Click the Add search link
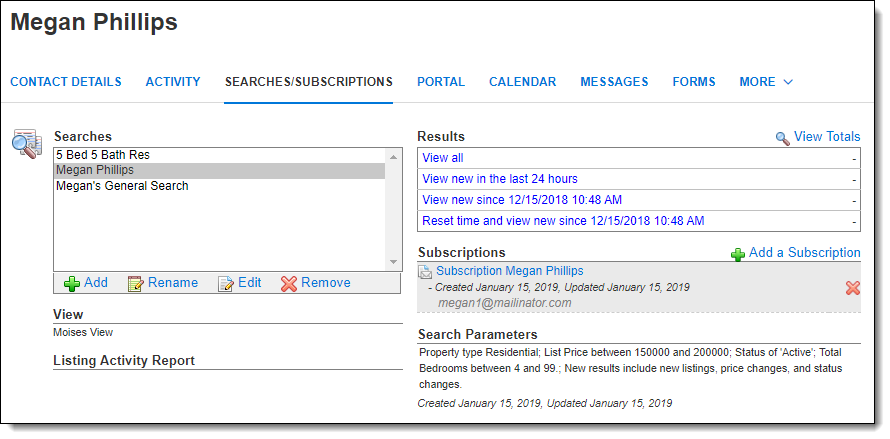Screen dimensions: 890x439 tap(96, 283)
